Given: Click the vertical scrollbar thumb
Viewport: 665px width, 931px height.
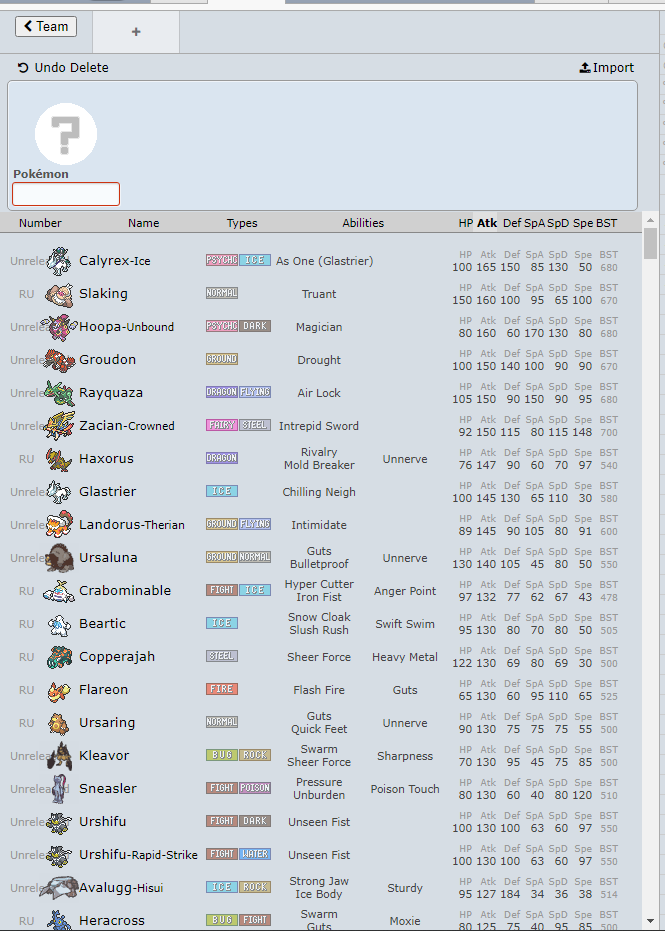Looking at the screenshot, I should (650, 243).
